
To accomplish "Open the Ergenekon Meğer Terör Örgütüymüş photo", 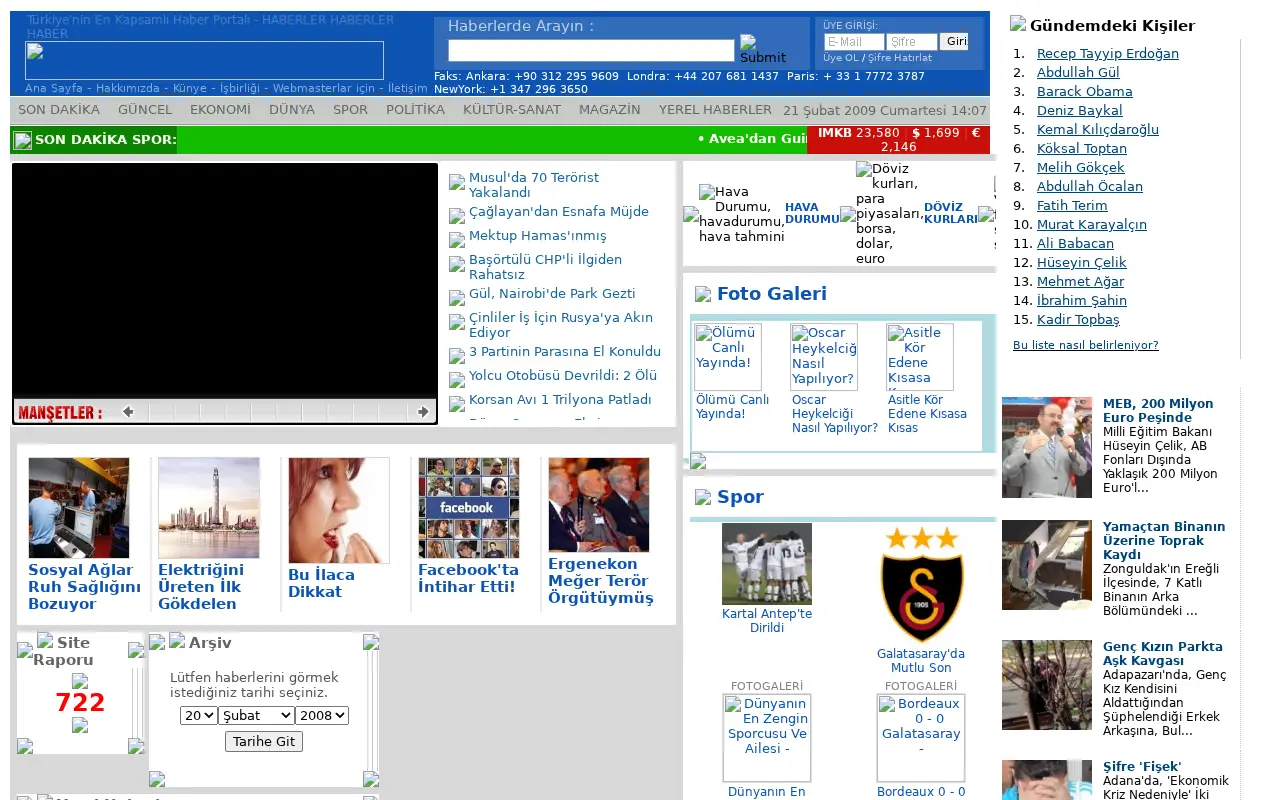I will 599,505.
